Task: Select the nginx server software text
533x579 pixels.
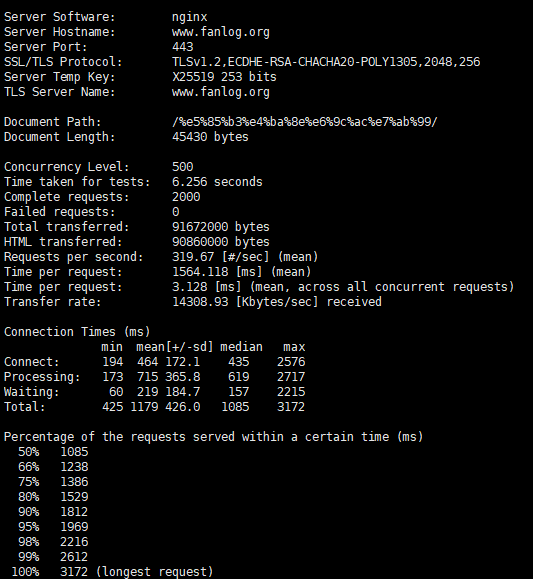Action: [189, 17]
